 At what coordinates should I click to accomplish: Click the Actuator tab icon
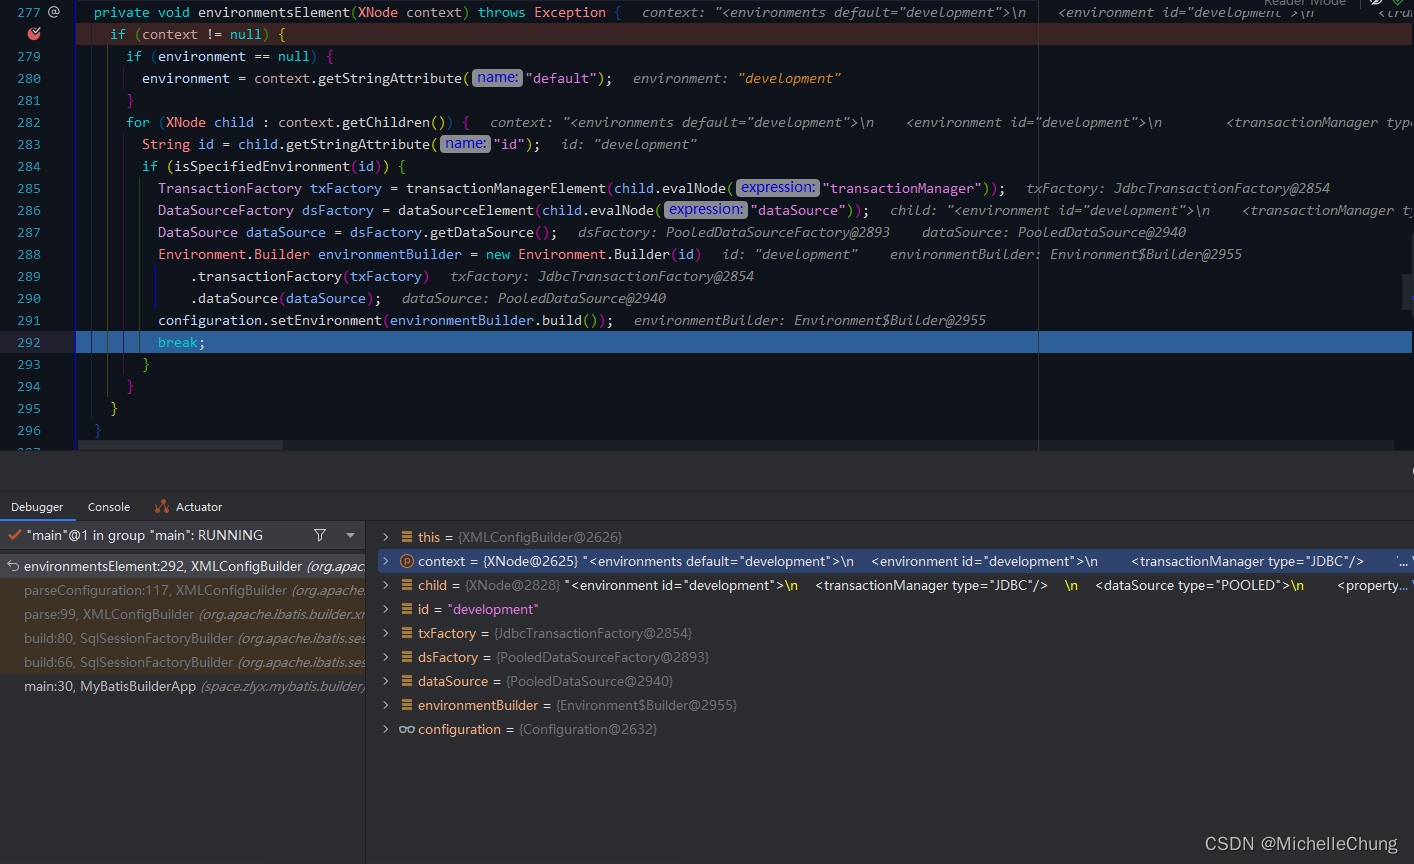tap(162, 507)
